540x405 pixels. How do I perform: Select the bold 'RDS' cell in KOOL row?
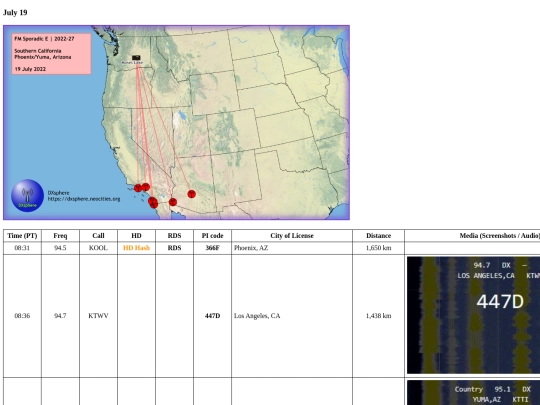click(175, 248)
